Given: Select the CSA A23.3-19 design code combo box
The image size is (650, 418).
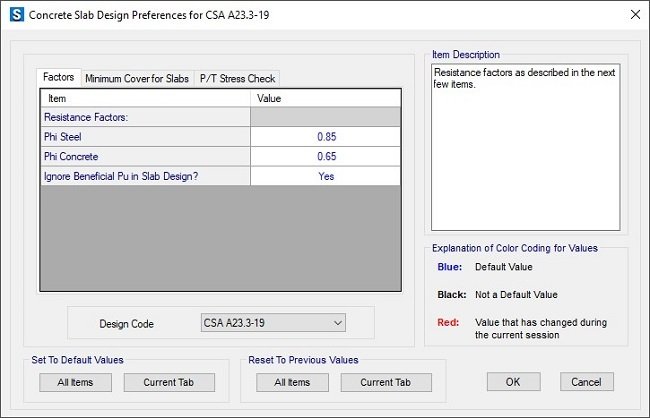Looking at the screenshot, I should point(273,323).
